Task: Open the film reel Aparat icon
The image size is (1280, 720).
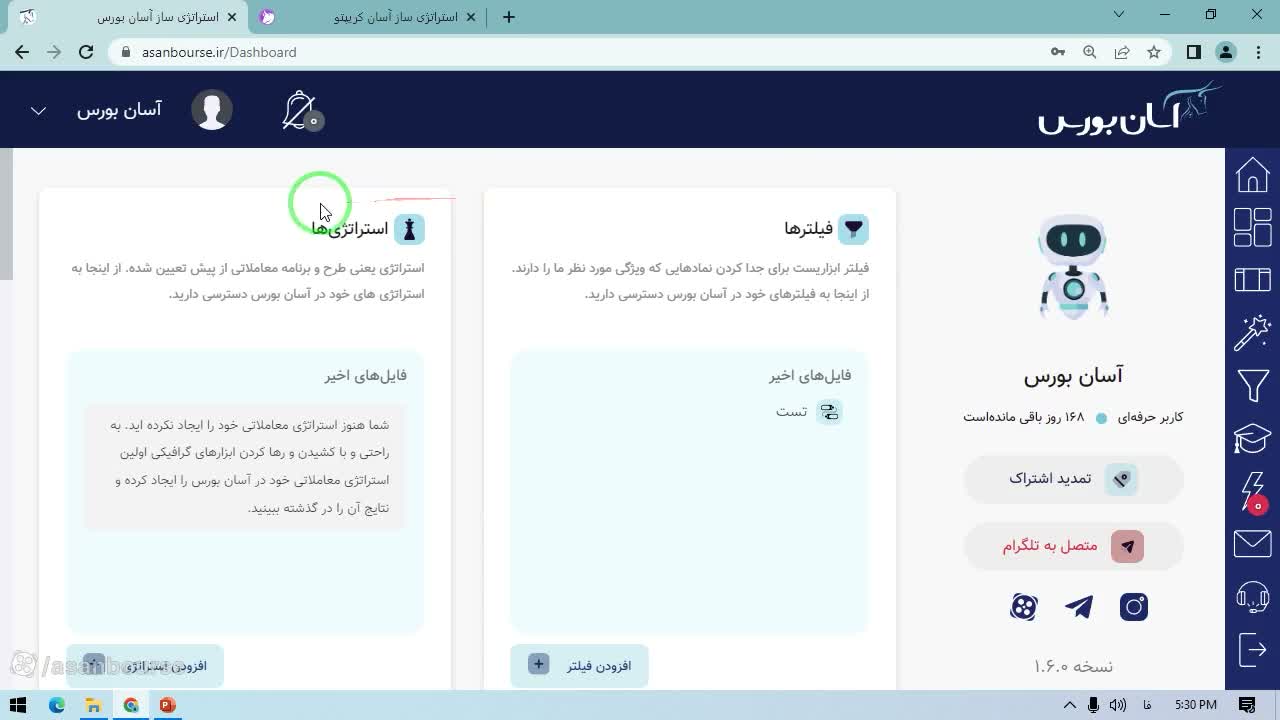Action: [x=1024, y=607]
